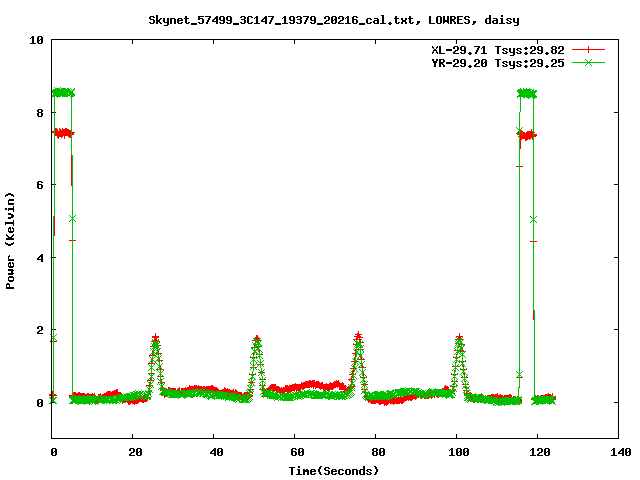640x480 pixels.
Task: Click the y-axis tick label 10
Action: 36,40
